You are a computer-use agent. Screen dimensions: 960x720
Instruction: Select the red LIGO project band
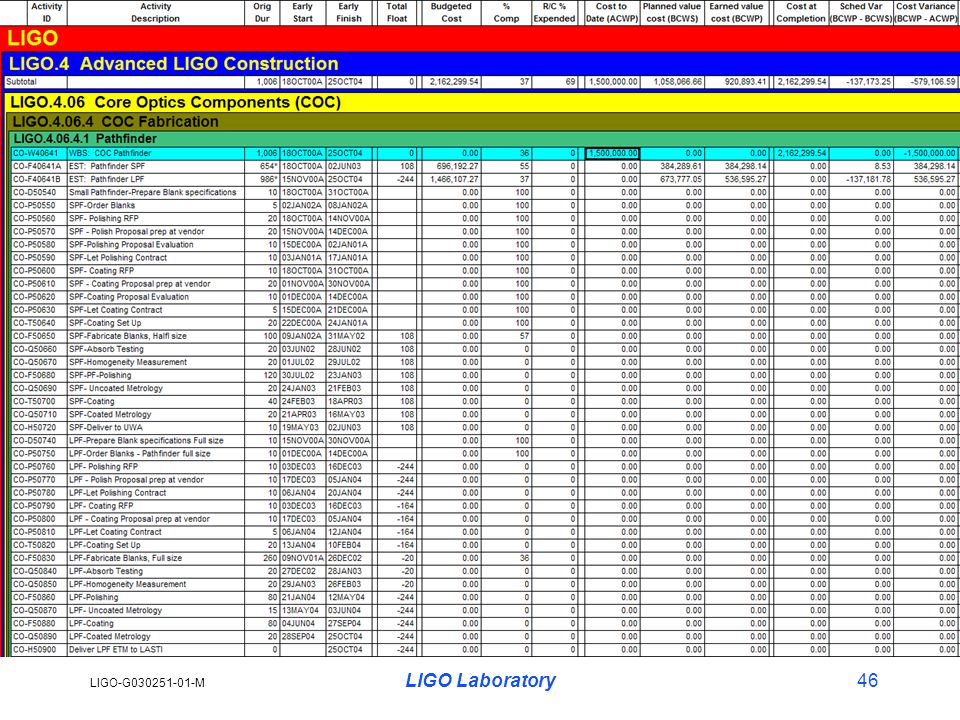pos(480,39)
